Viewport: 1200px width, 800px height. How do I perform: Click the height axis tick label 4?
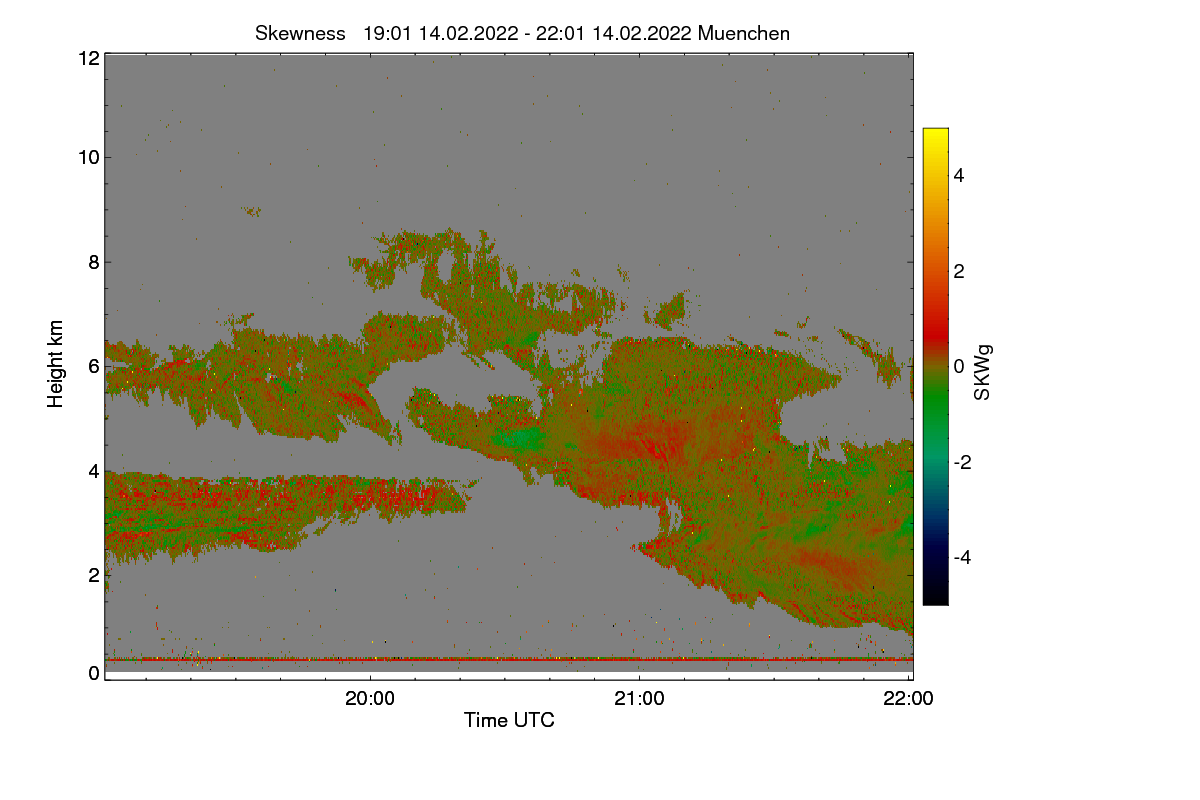tap(93, 470)
